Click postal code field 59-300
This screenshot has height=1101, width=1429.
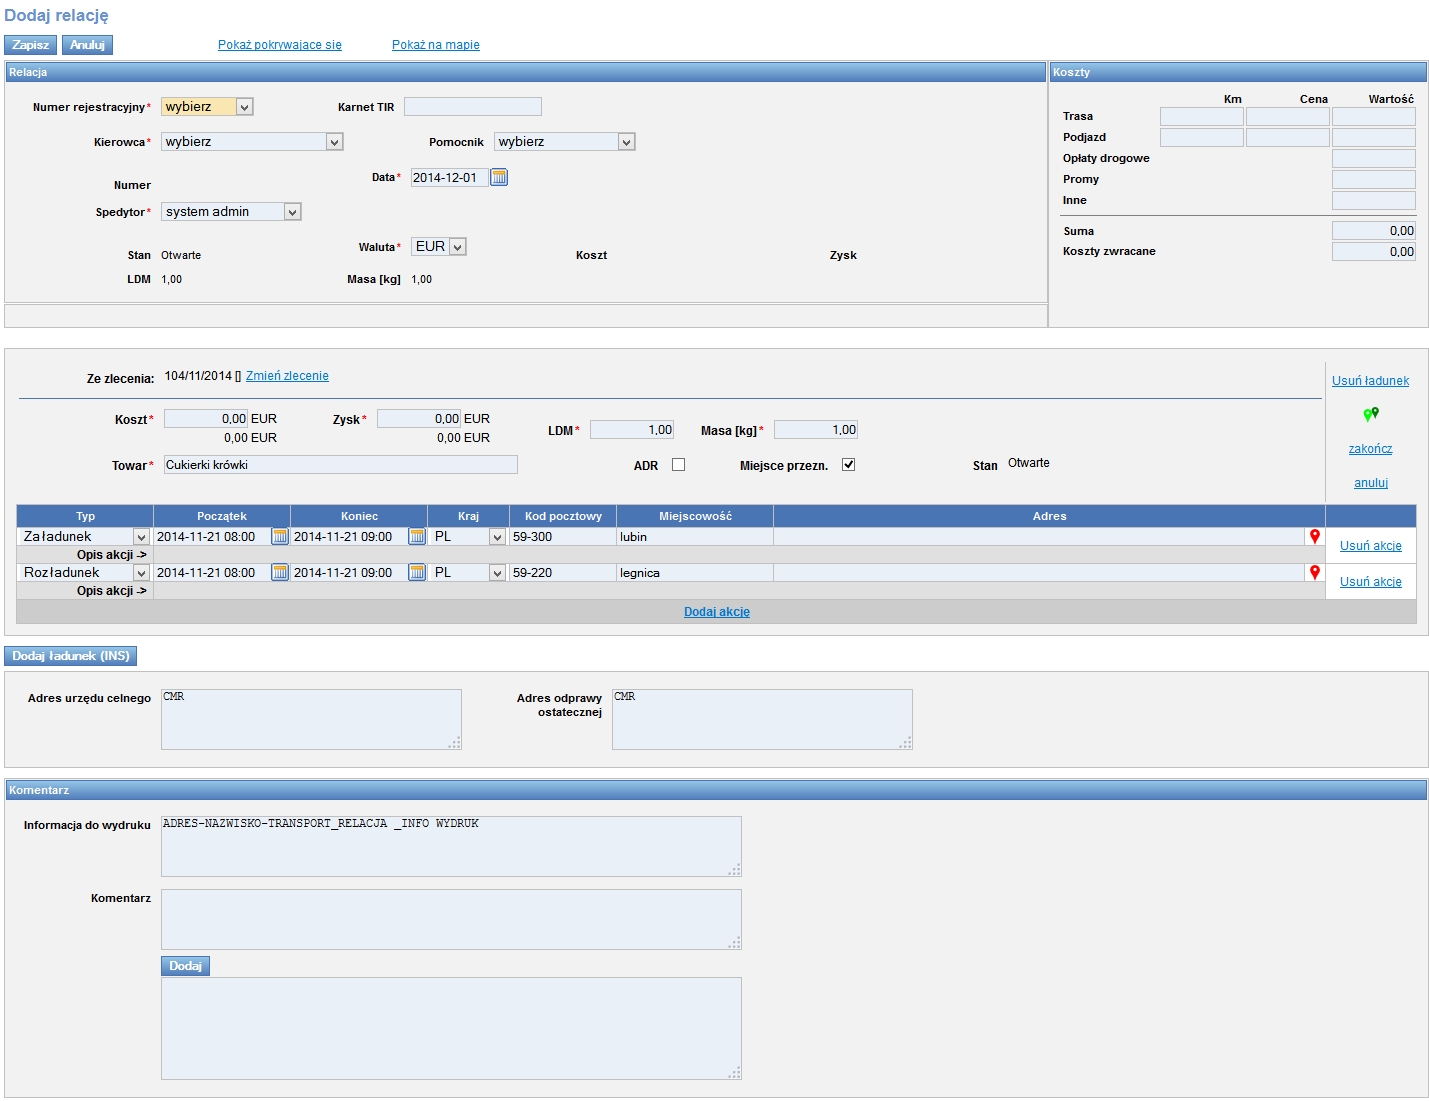click(563, 537)
